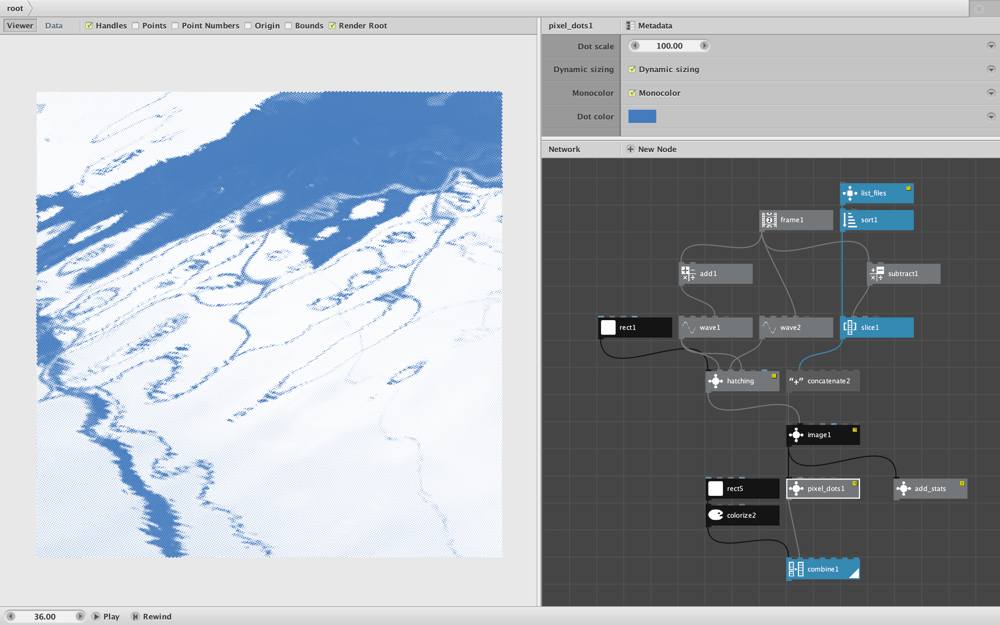The image size is (1000, 625).
Task: Select the concatenate2 node icon
Action: (796, 381)
